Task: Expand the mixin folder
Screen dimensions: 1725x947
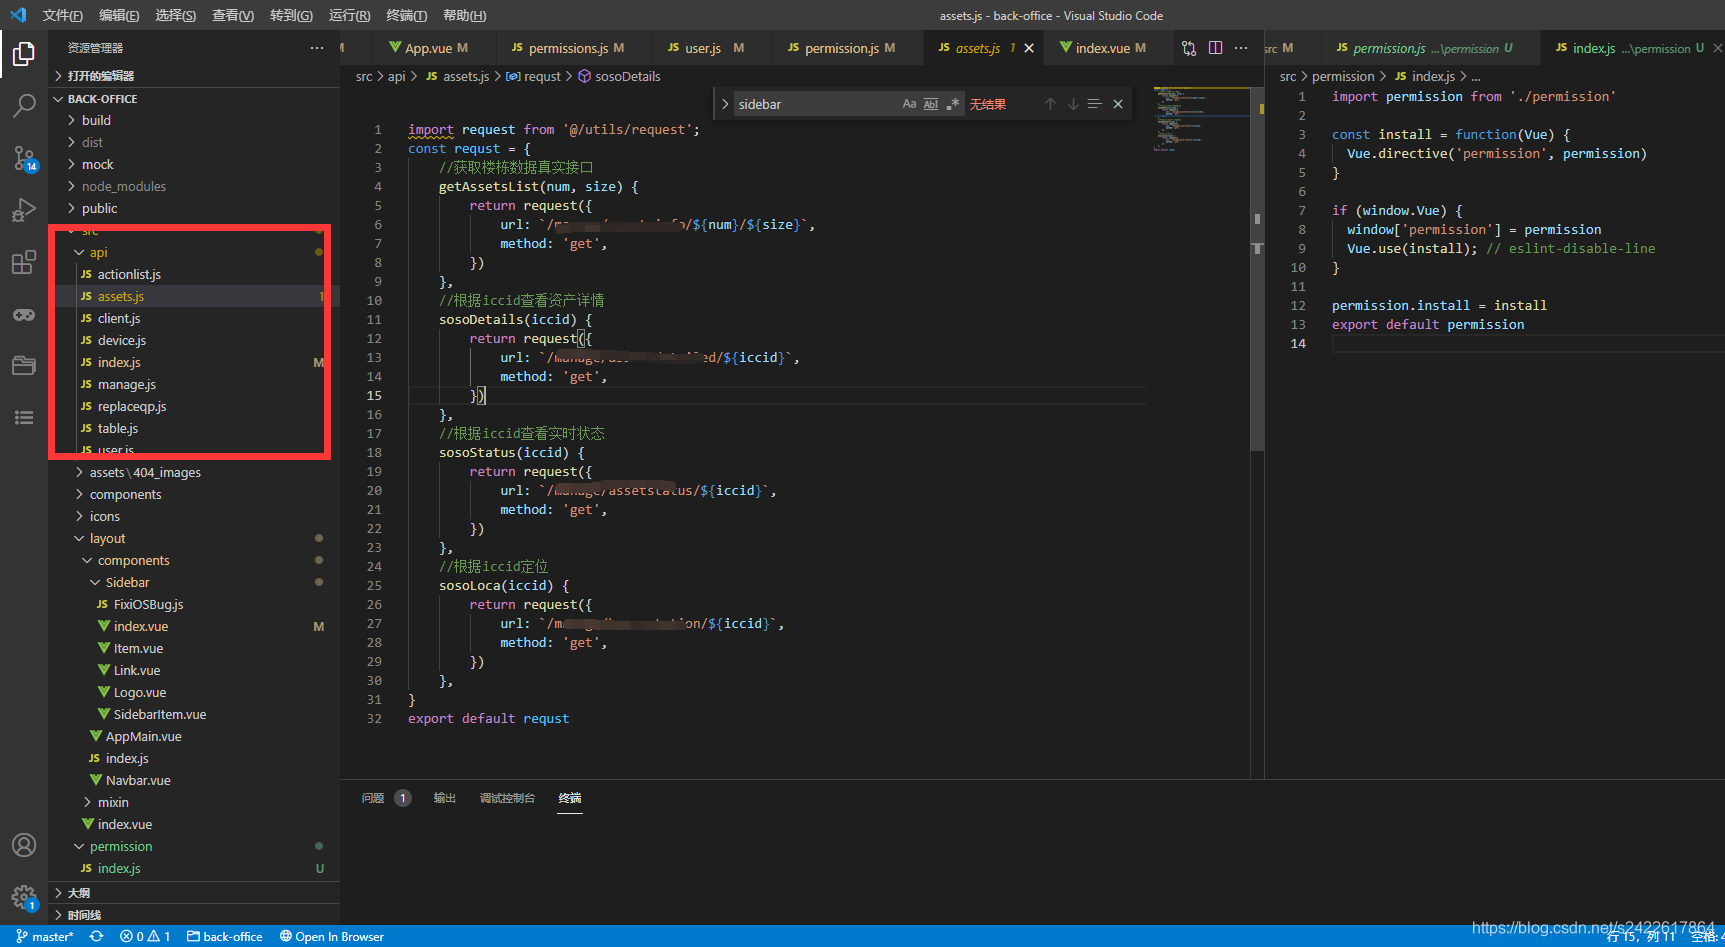Action: (x=194, y=802)
